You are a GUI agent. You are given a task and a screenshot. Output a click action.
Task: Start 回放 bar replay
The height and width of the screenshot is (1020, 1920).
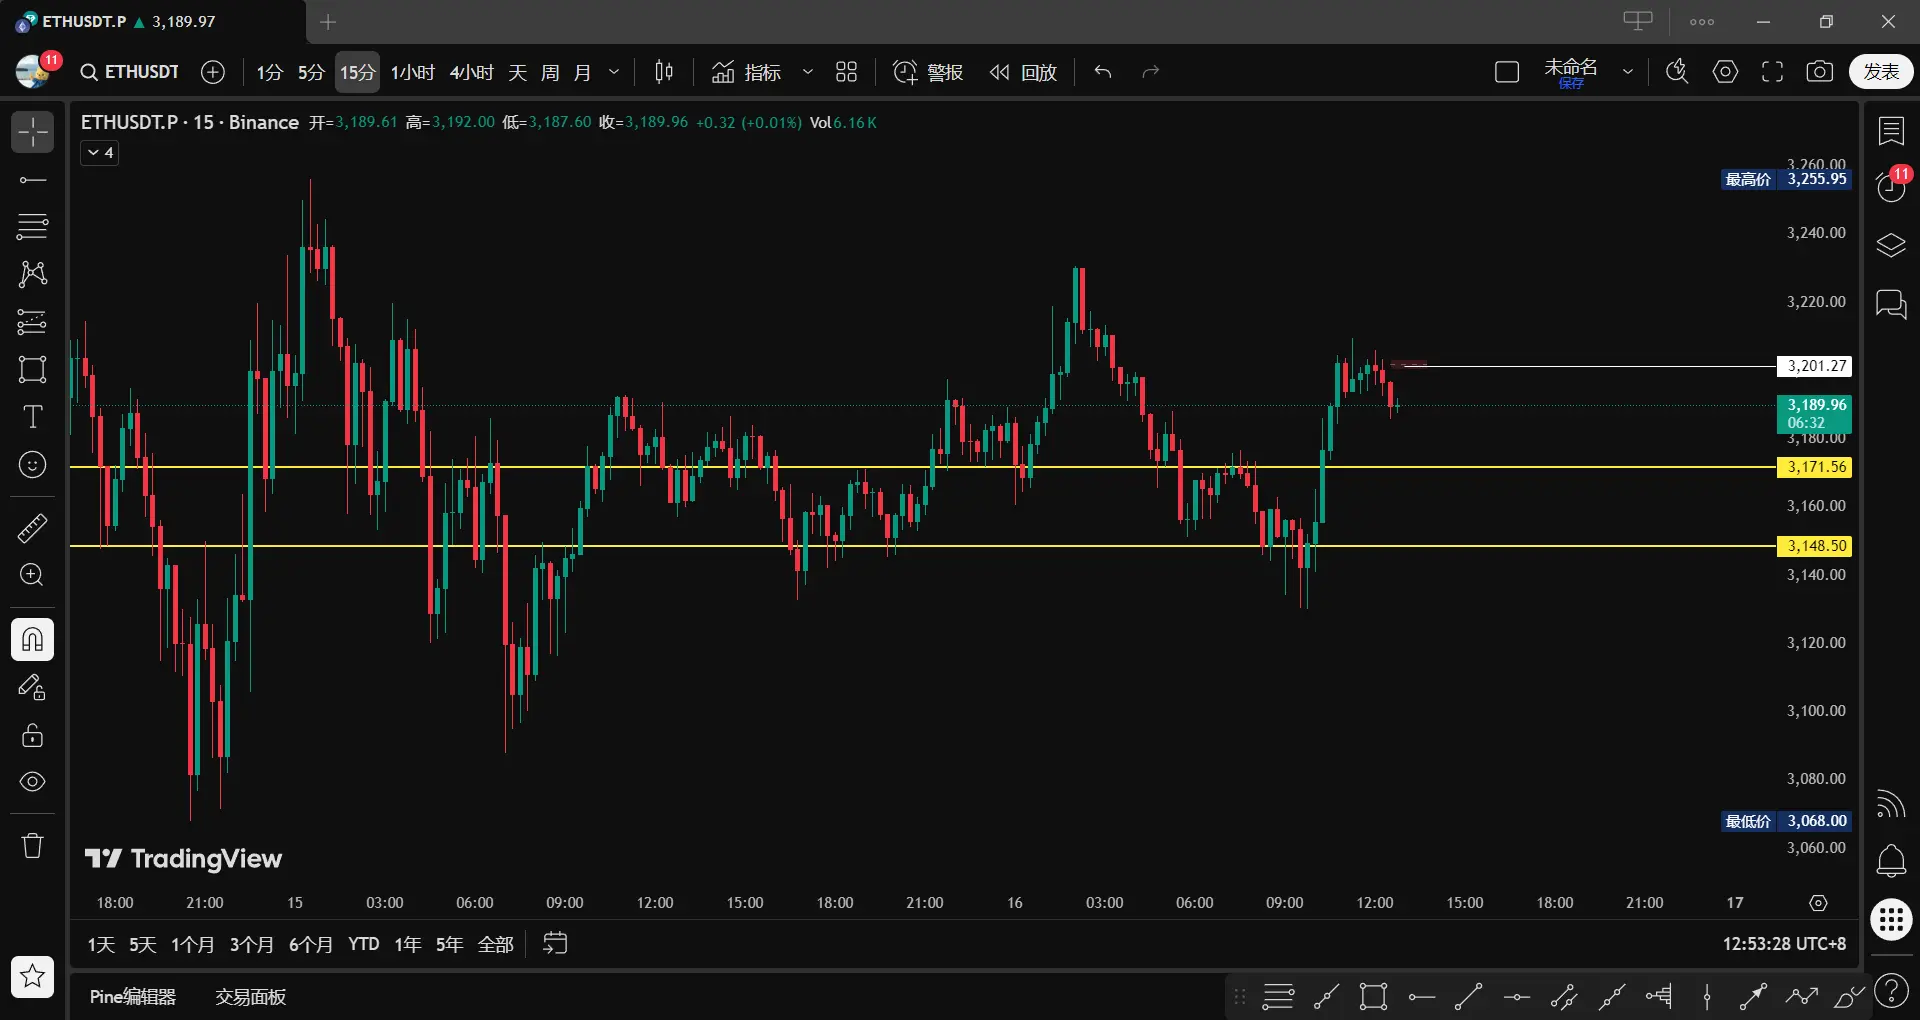point(1024,72)
